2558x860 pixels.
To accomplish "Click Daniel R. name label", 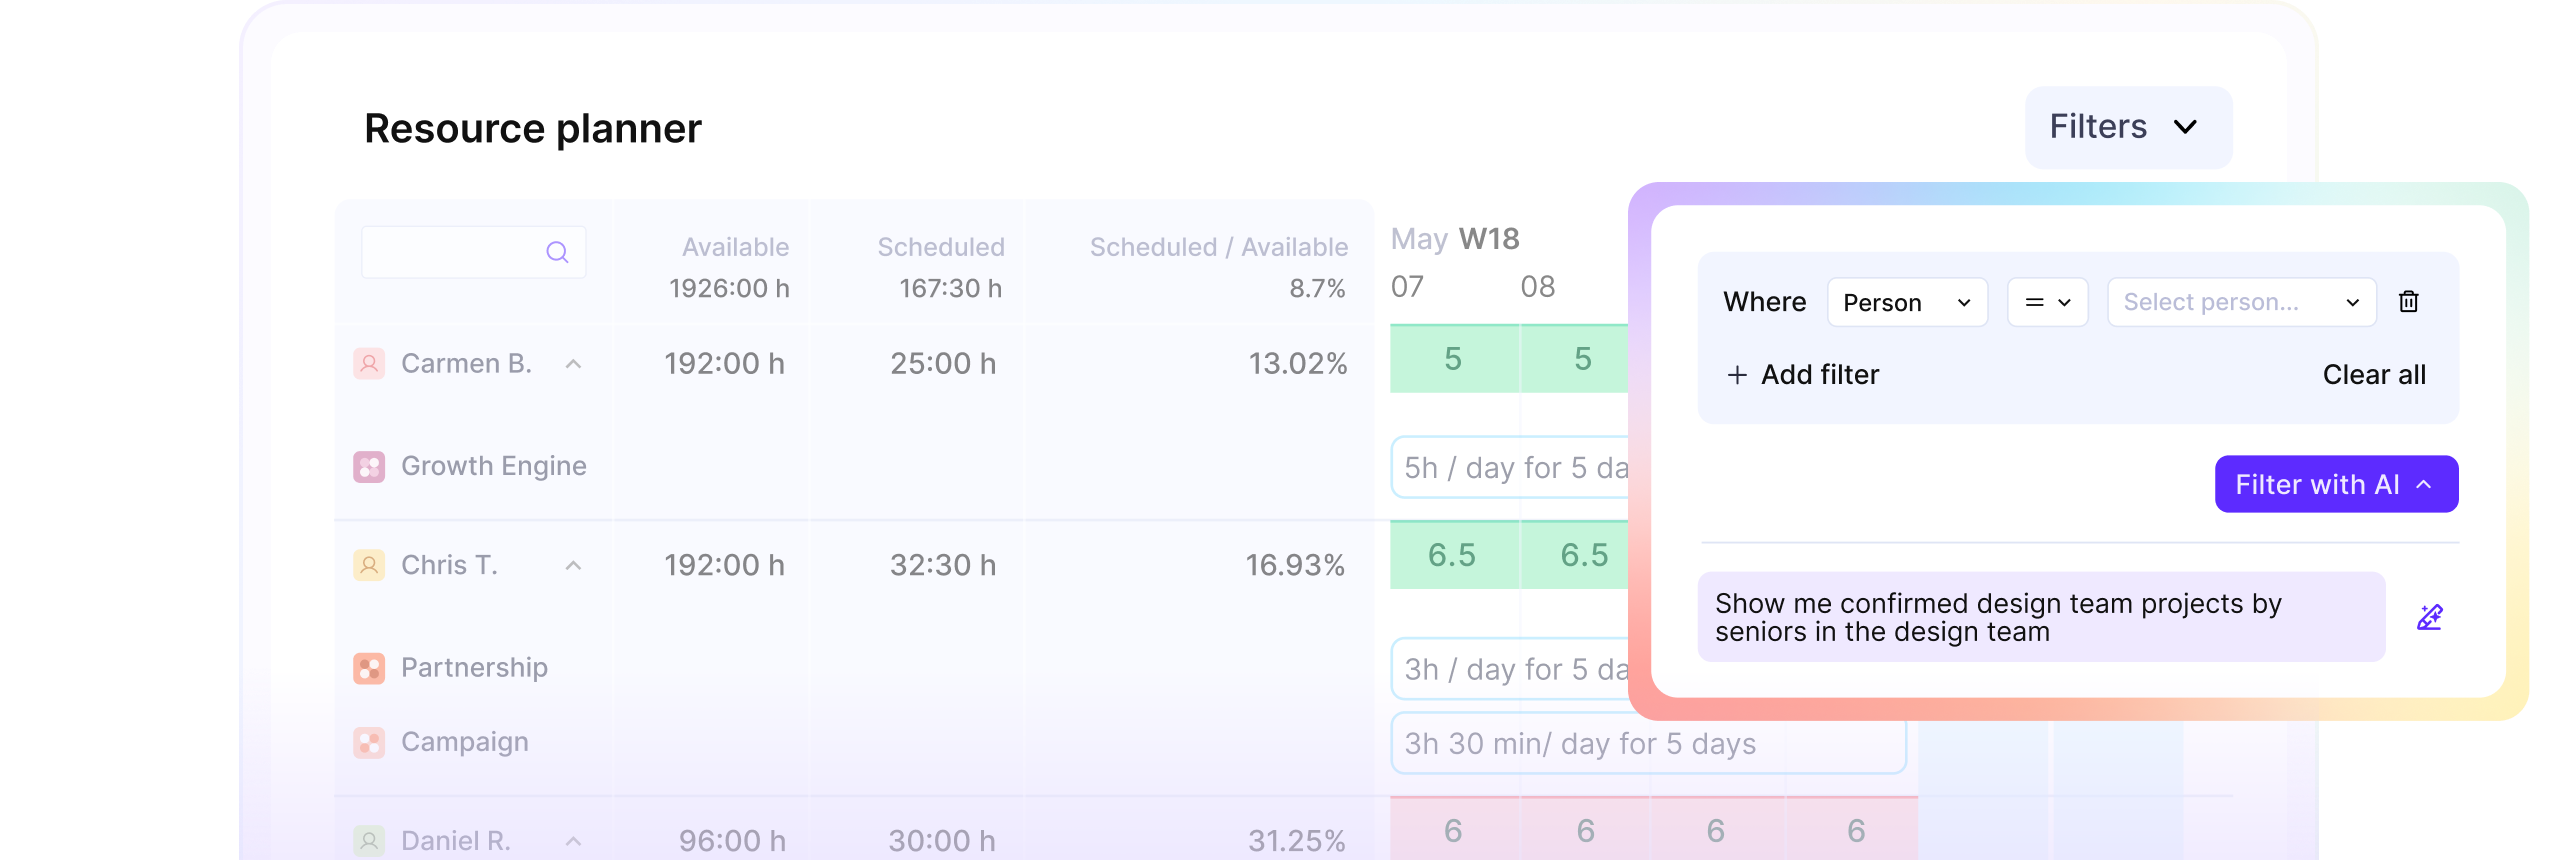I will (x=456, y=841).
